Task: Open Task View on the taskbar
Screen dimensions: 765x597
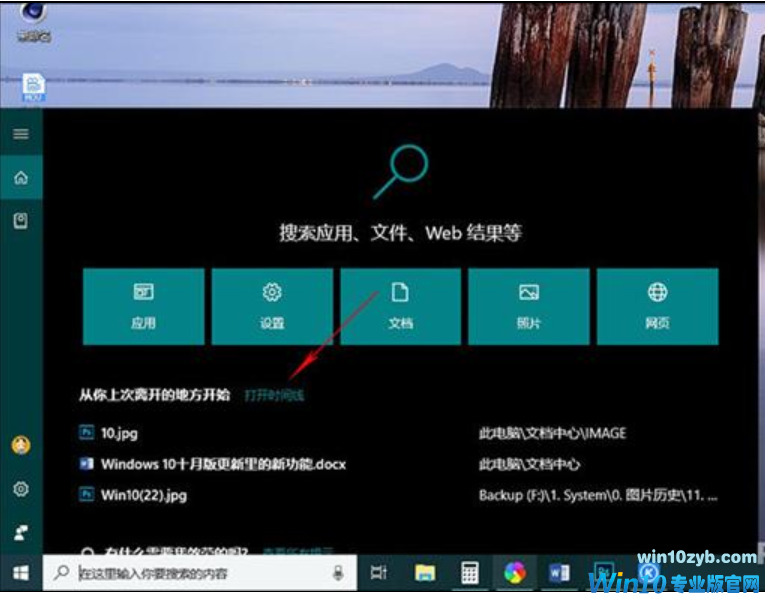Action: point(379,573)
